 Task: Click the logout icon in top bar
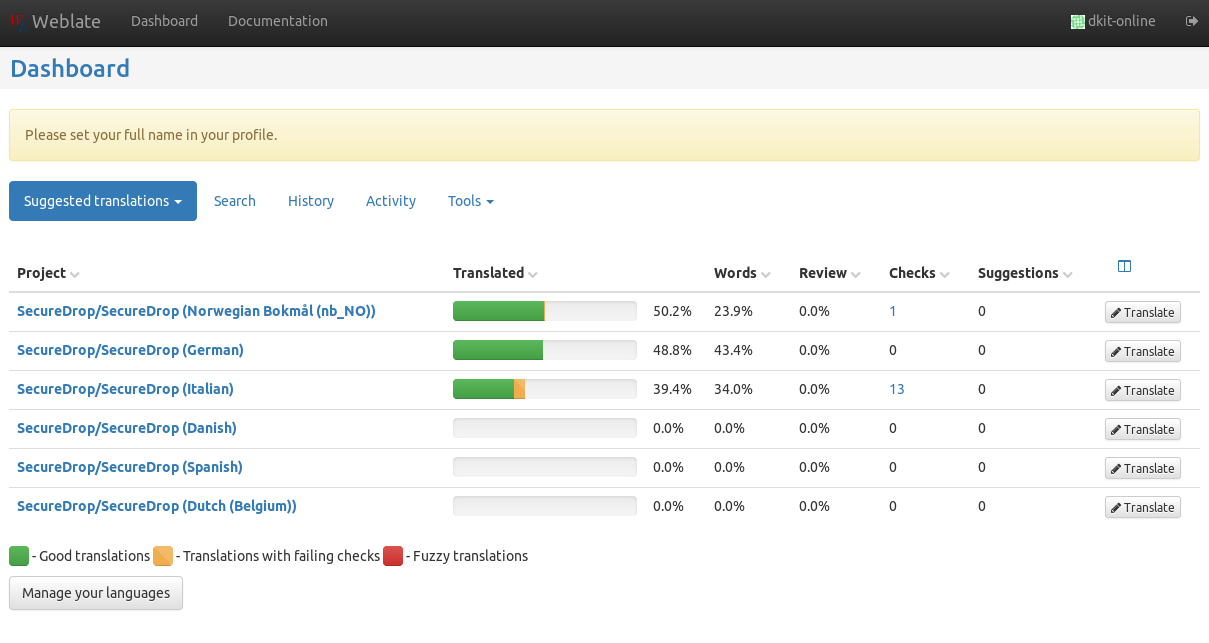click(1191, 21)
